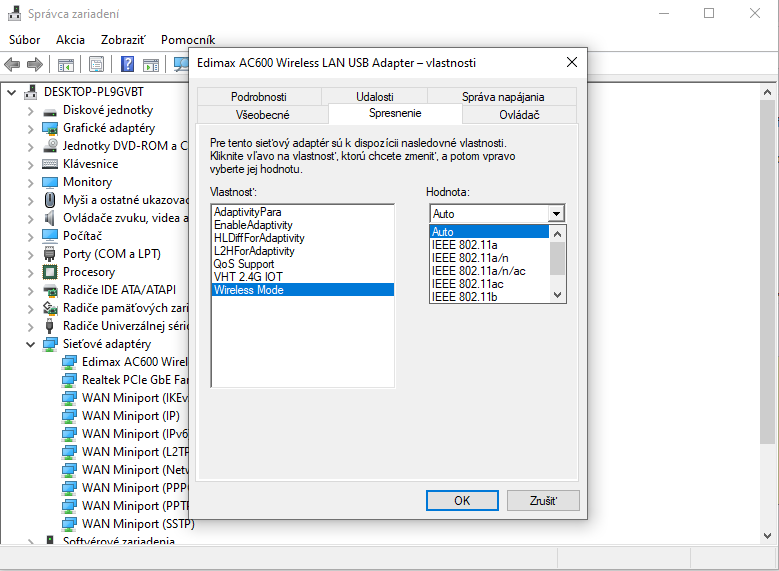Expand the Porty (COM a LPT) node
The height and width of the screenshot is (571, 779).
tap(30, 255)
